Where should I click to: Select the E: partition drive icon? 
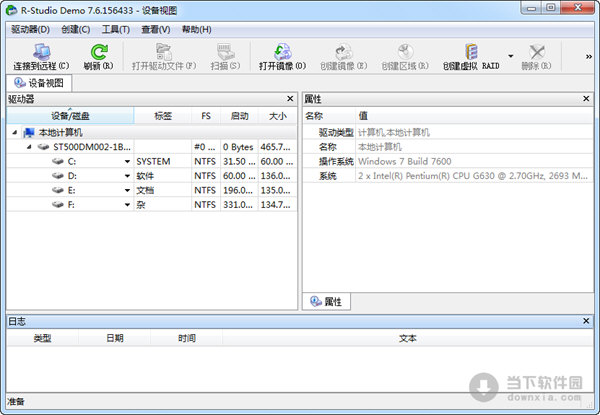click(x=58, y=190)
